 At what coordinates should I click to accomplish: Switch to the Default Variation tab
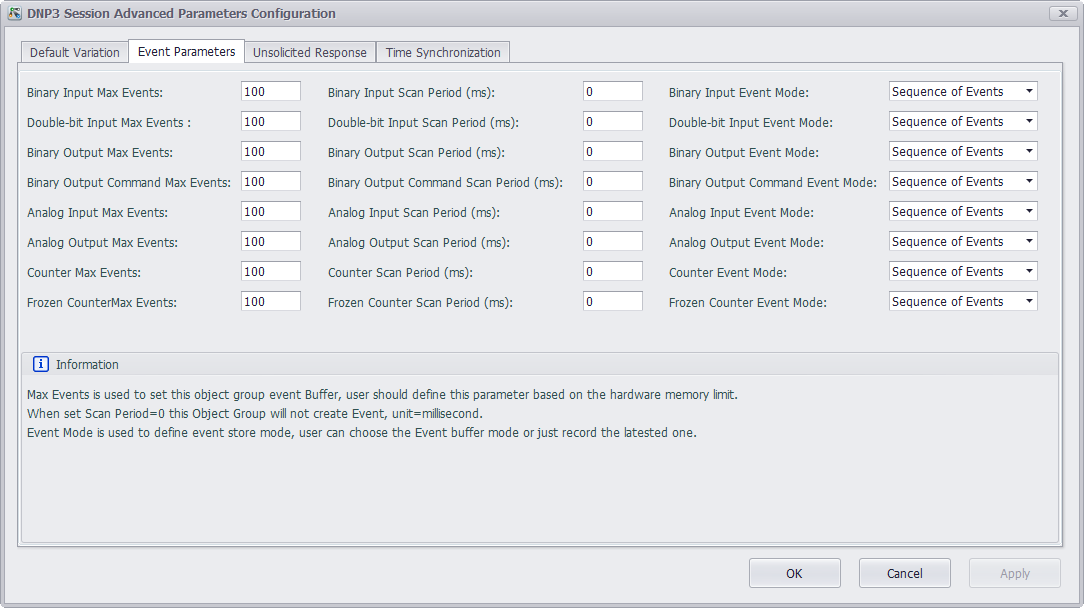pyautogui.click(x=75, y=52)
